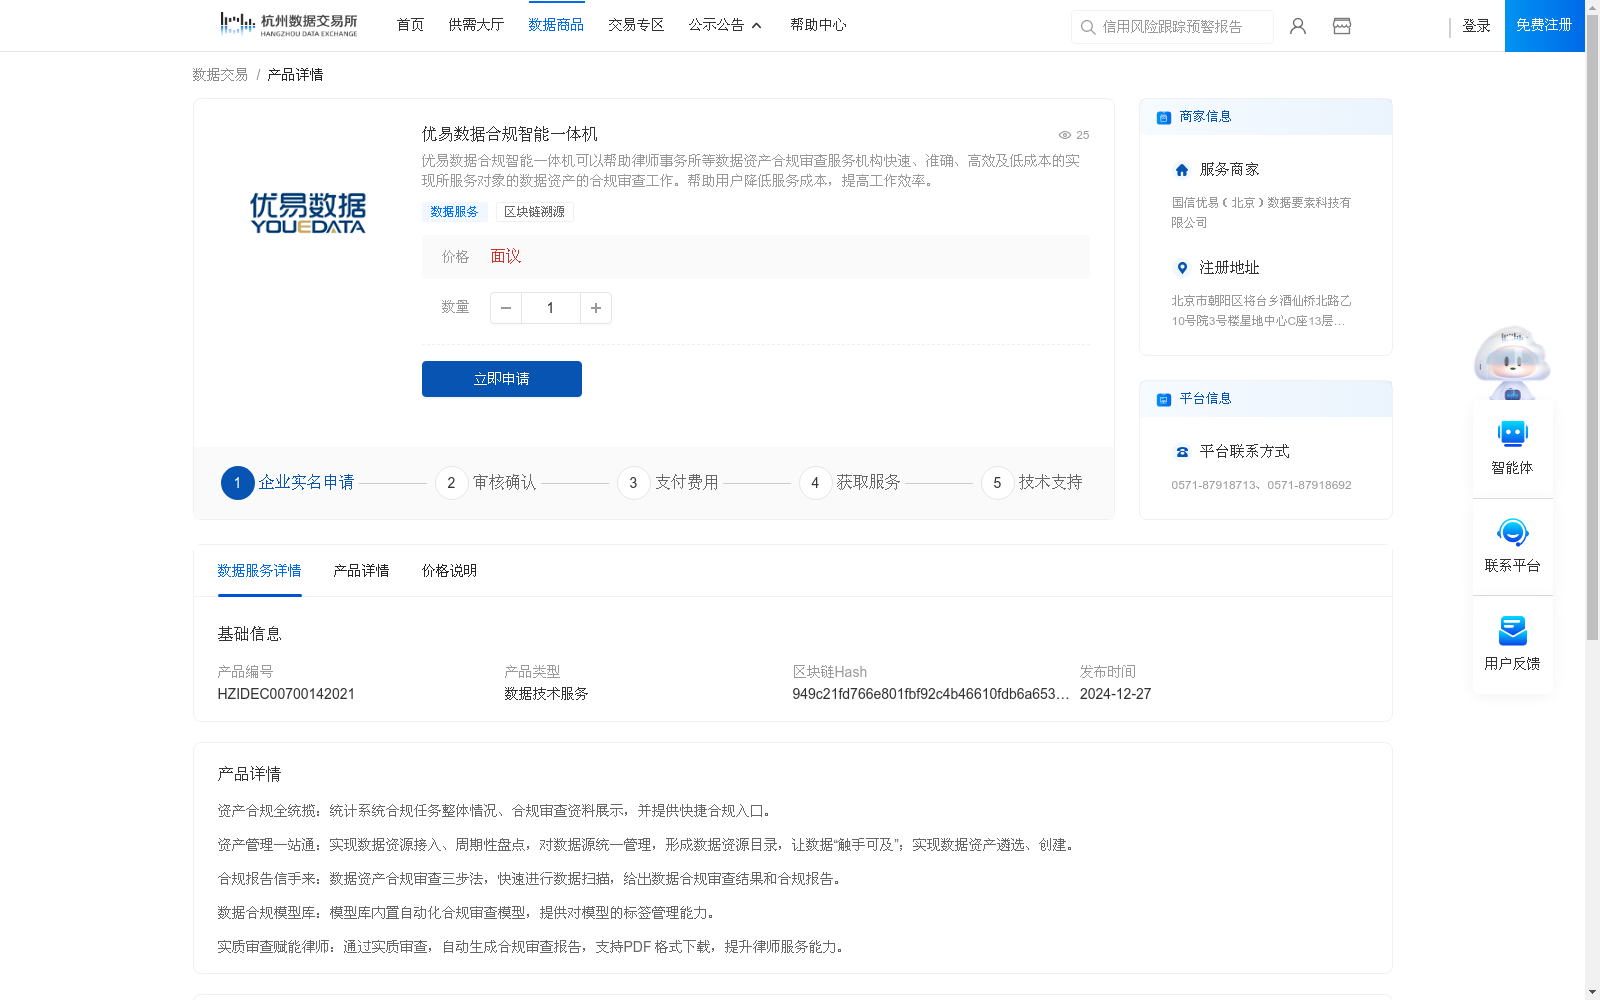The width and height of the screenshot is (1600, 1000).
Task: Click step 4 获取服务
Action: point(850,483)
